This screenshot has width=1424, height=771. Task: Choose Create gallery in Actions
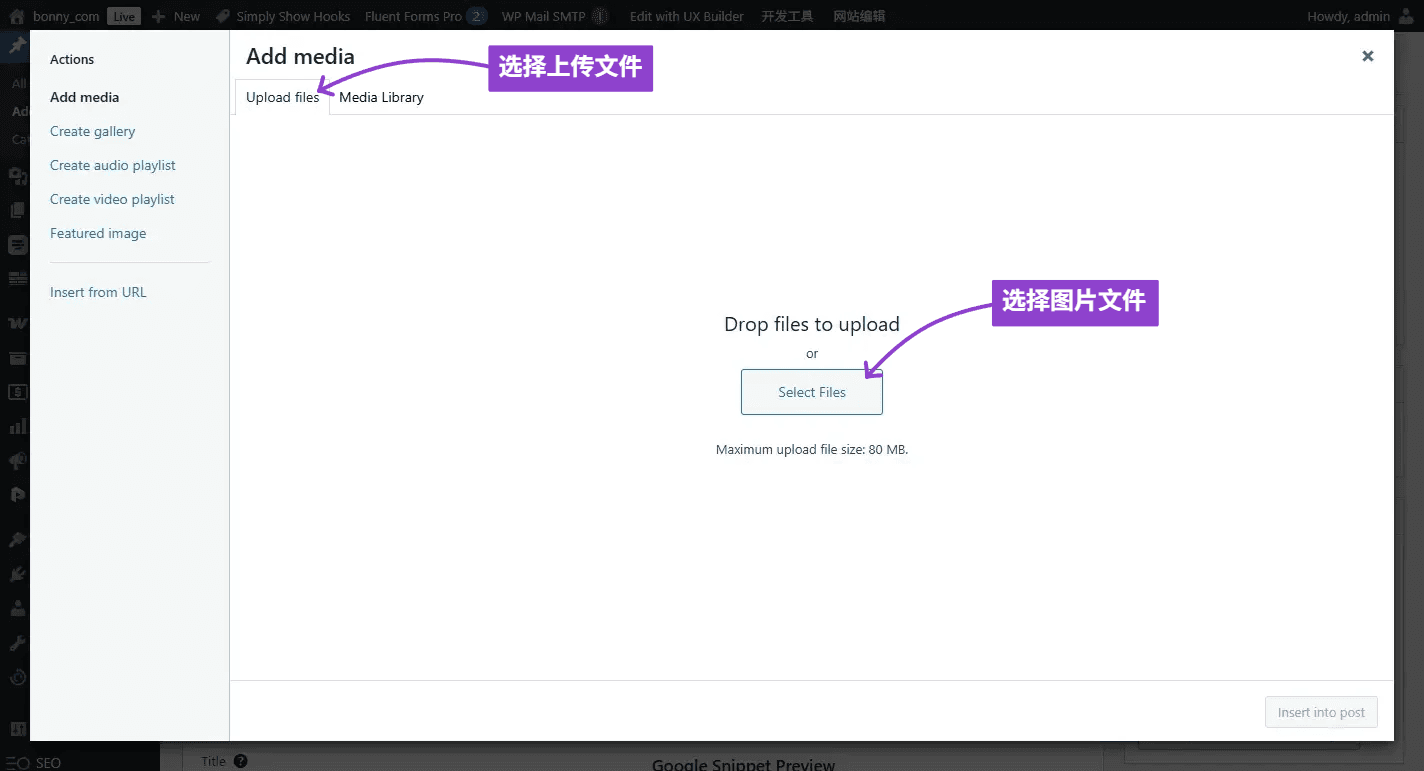click(92, 131)
